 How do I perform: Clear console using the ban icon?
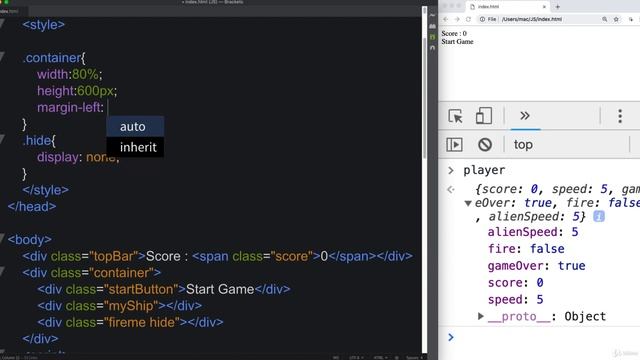tap(485, 144)
